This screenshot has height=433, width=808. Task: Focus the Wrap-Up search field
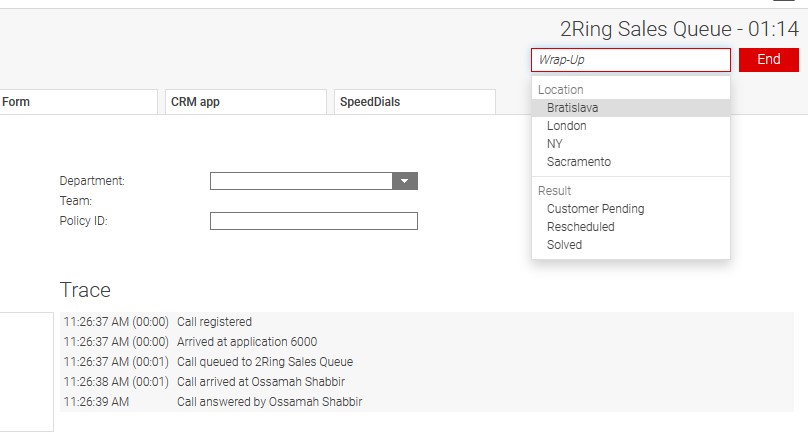pos(630,60)
